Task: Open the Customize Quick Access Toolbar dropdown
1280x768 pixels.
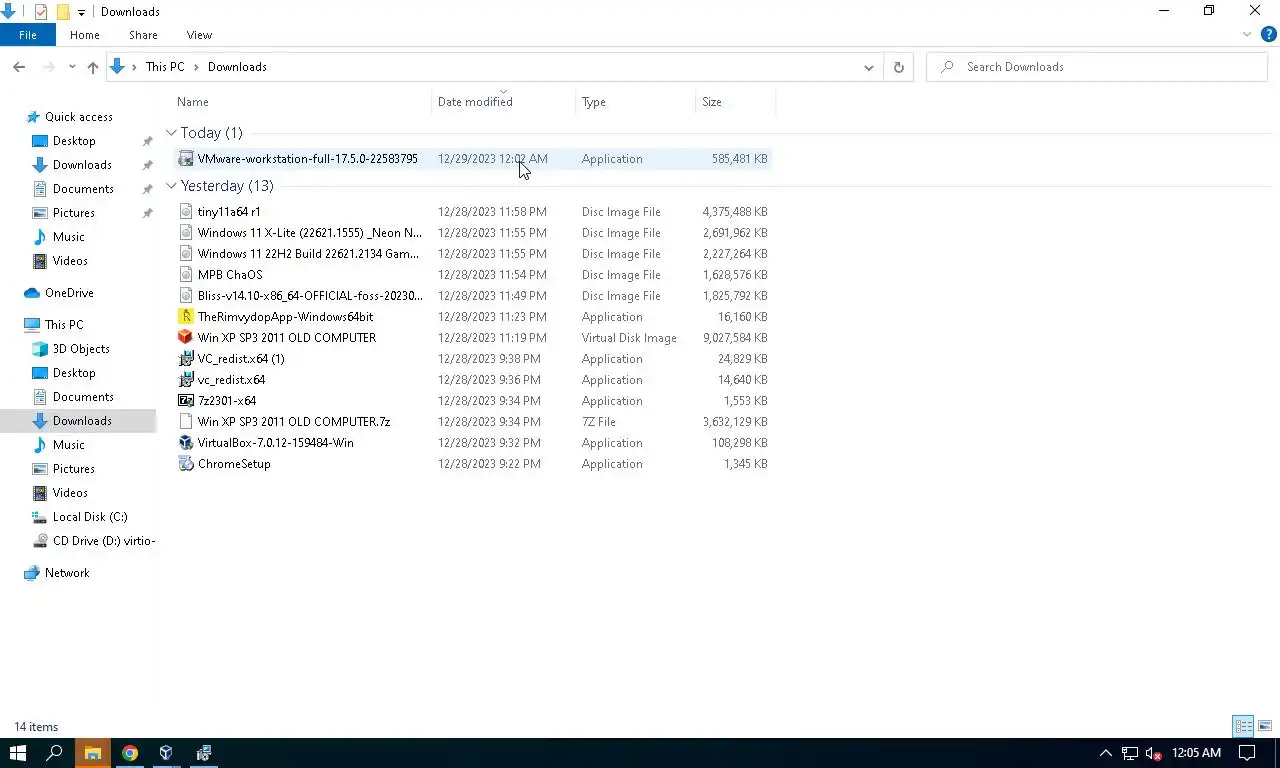Action: tap(82, 12)
